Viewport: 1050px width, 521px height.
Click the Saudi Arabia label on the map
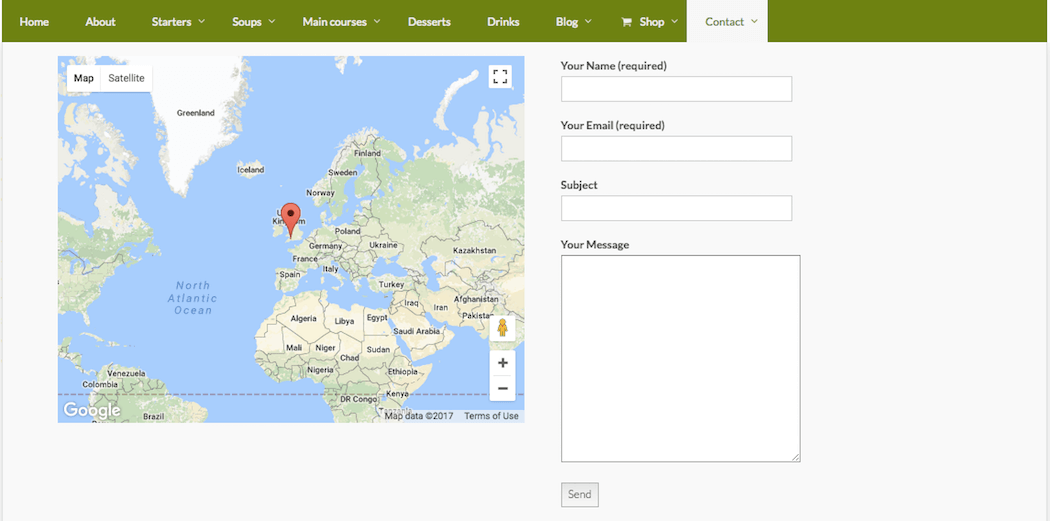[x=417, y=331]
